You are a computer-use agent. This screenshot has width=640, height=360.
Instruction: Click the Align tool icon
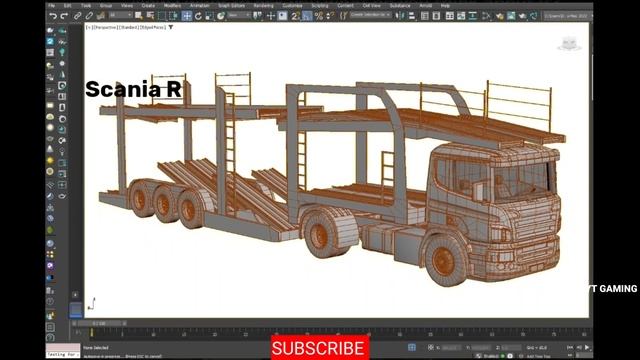pos(411,16)
